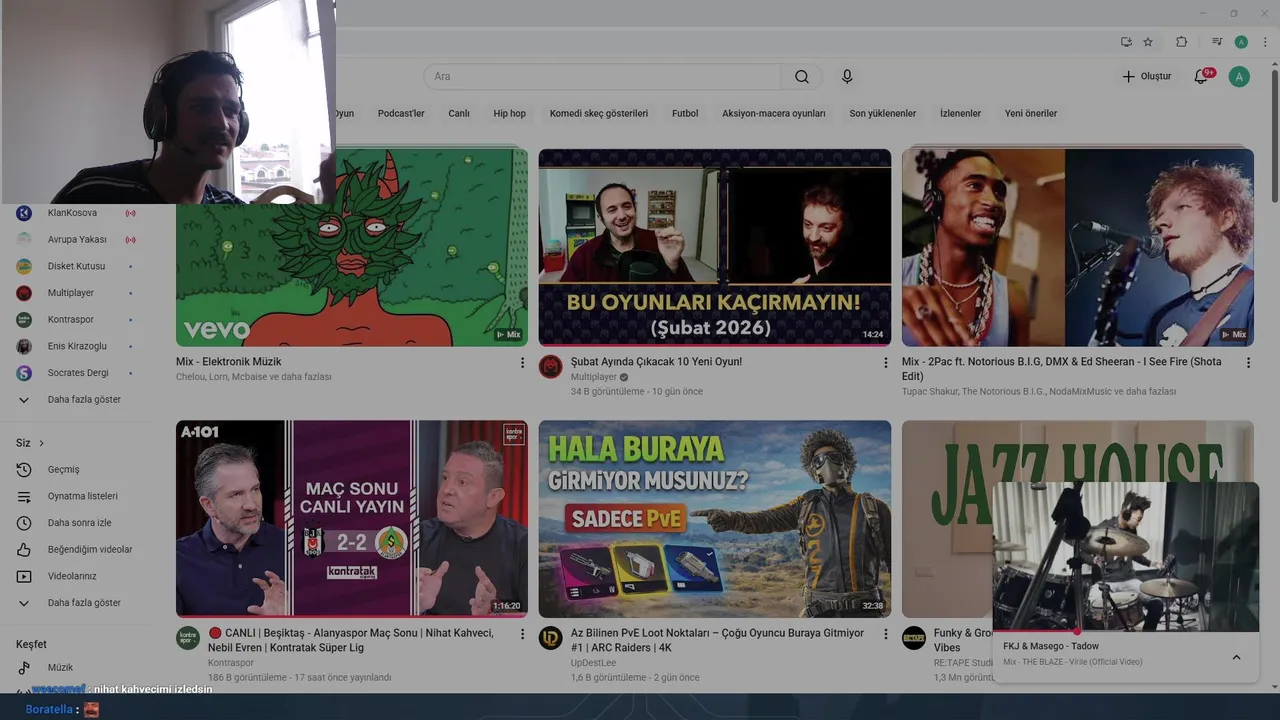
Task: Select the Podcast'ler filter chip
Action: (x=401, y=113)
